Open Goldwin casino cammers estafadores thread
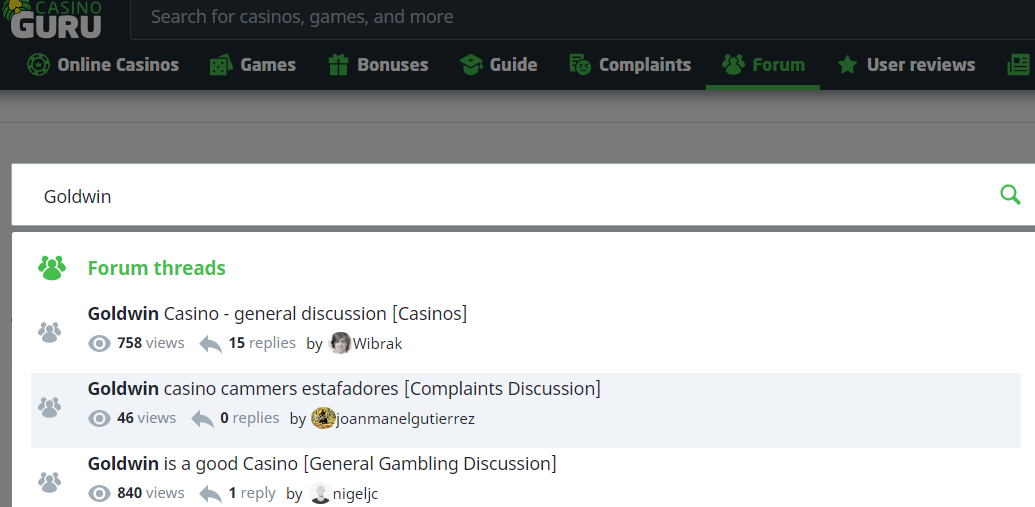Image resolution: width=1035 pixels, height=507 pixels. 344,388
